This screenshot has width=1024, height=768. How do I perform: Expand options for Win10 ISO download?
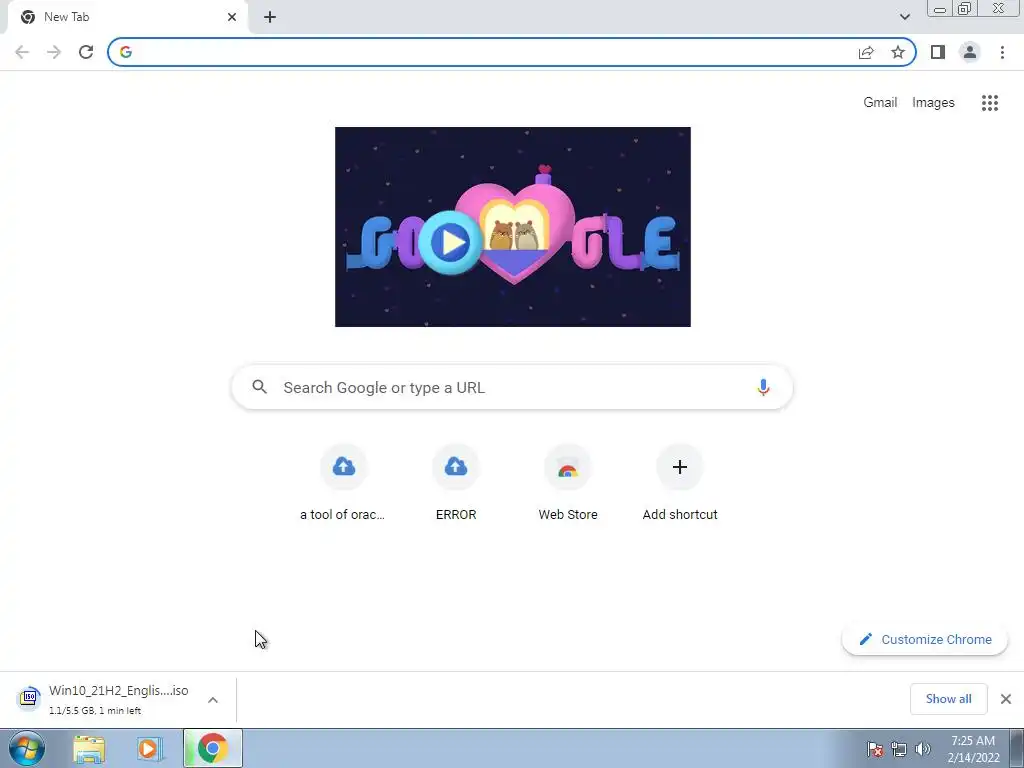[x=213, y=700]
